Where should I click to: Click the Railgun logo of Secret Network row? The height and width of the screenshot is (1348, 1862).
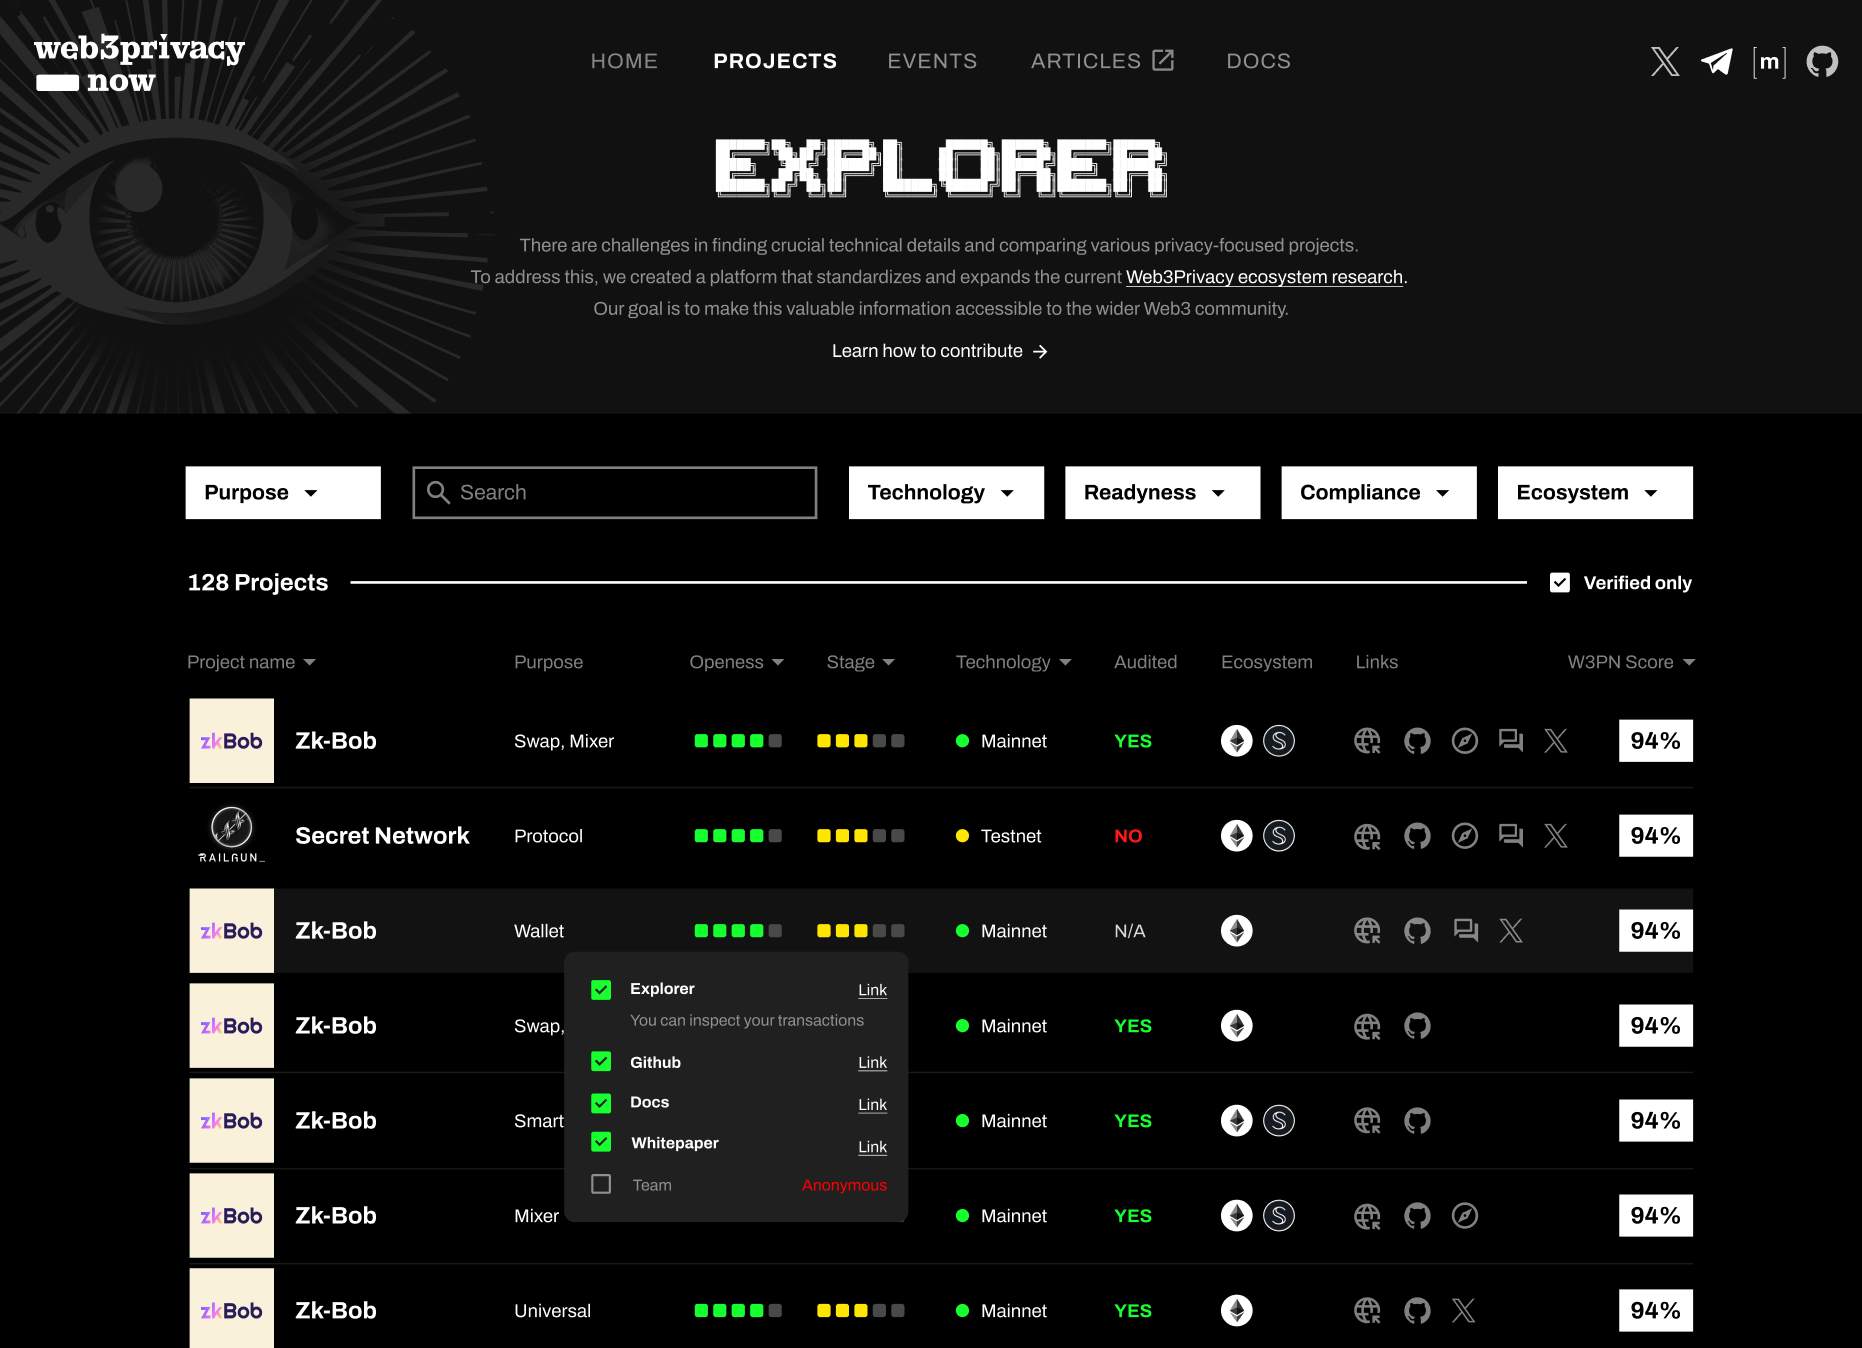(x=232, y=835)
